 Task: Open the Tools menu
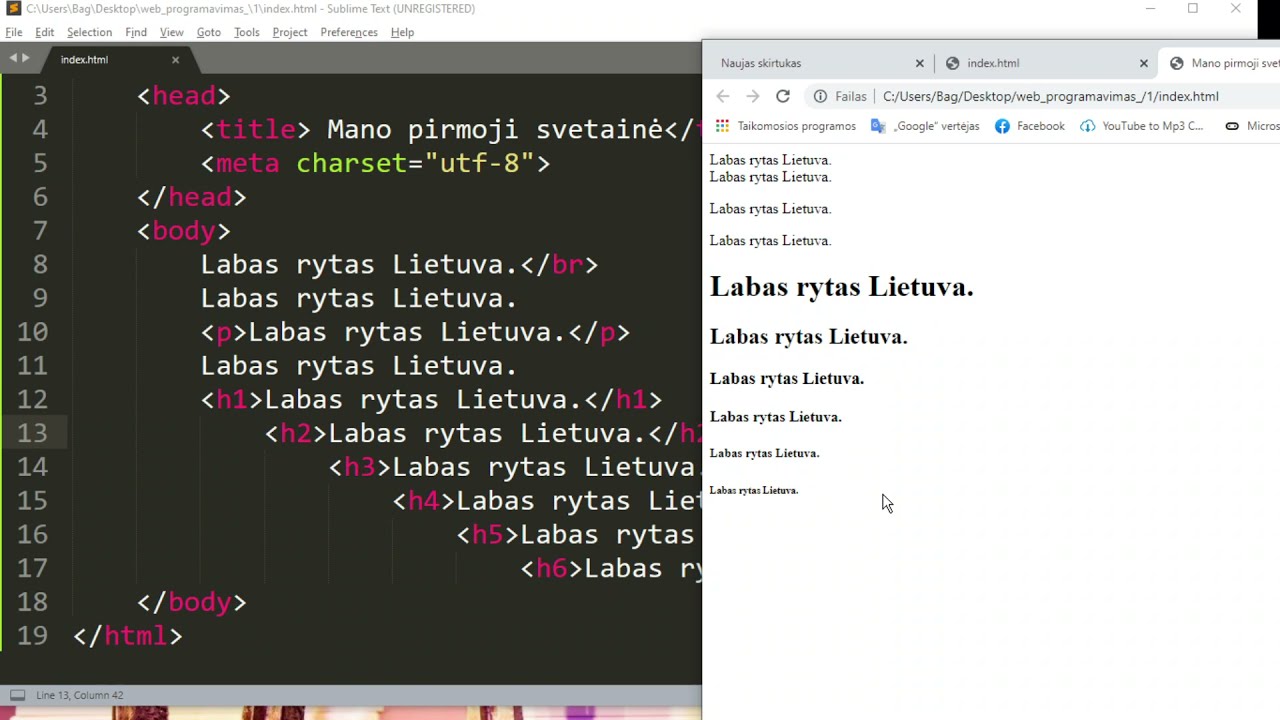pos(247,32)
